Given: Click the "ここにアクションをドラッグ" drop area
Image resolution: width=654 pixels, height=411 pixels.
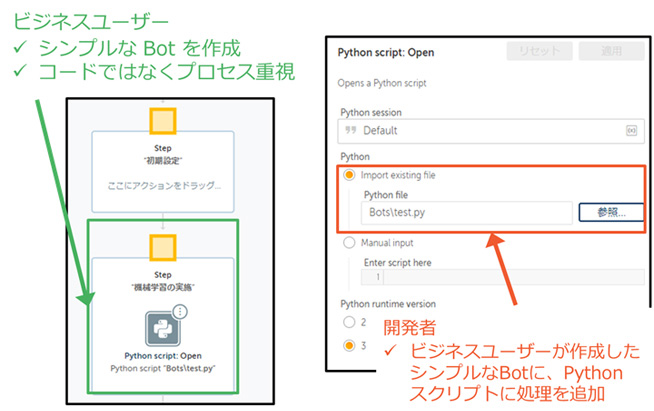Looking at the screenshot, I should (162, 185).
